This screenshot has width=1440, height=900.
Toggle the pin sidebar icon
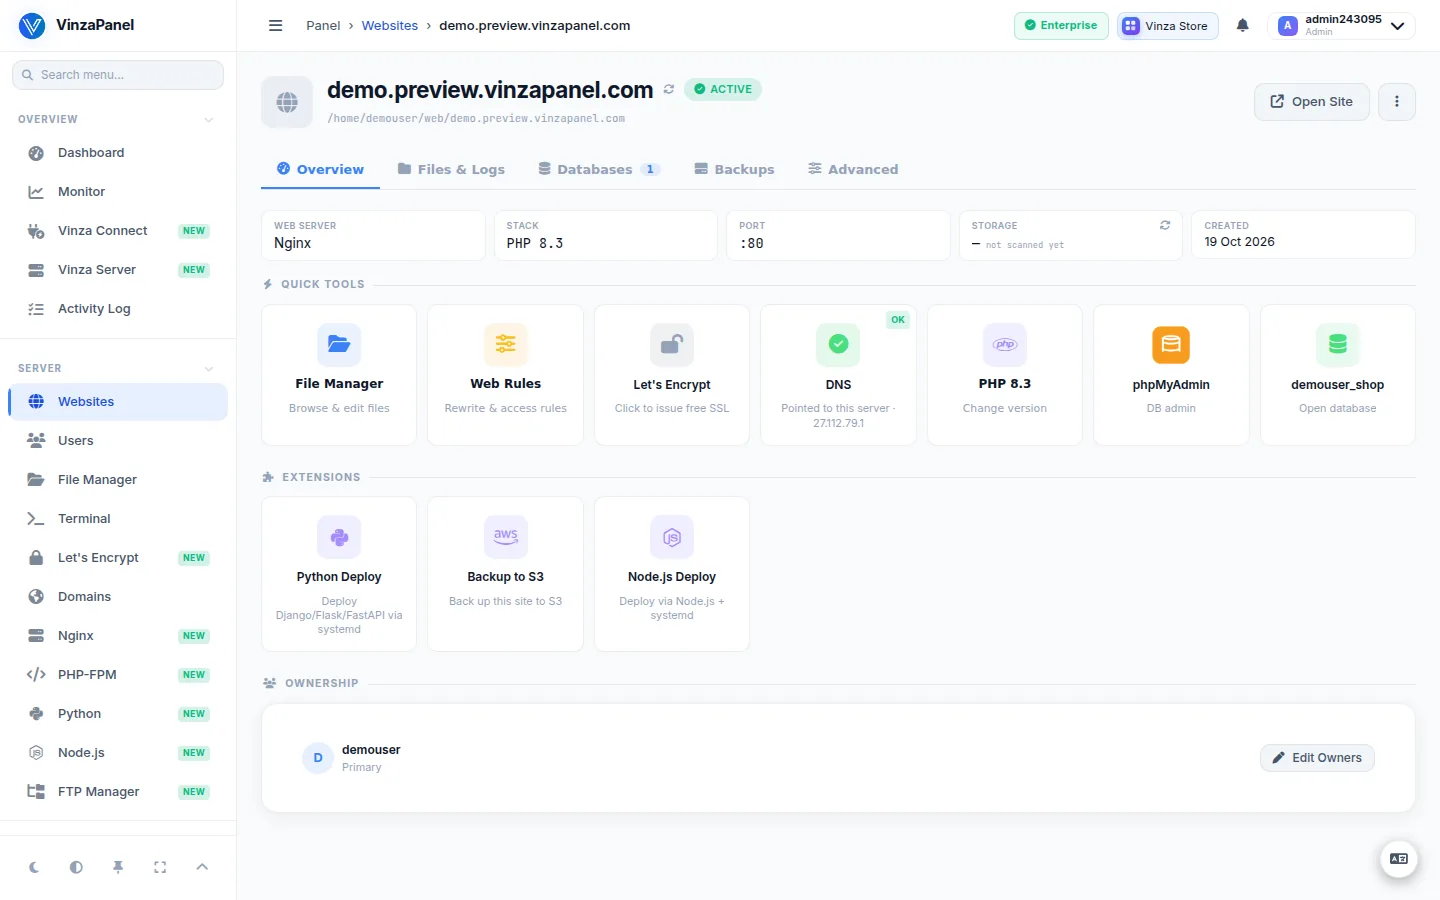(x=118, y=867)
